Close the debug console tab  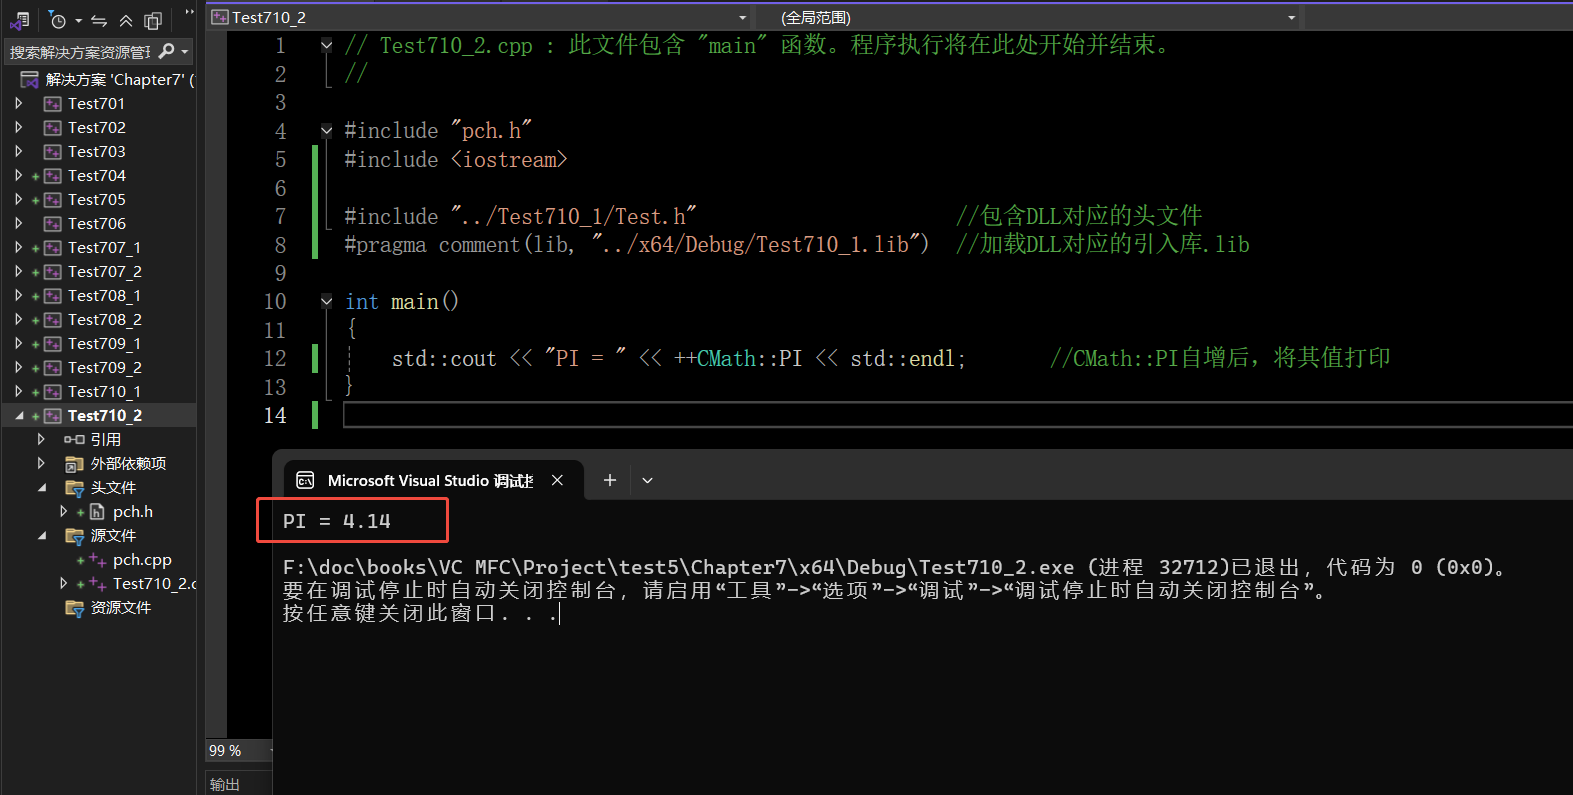557,481
